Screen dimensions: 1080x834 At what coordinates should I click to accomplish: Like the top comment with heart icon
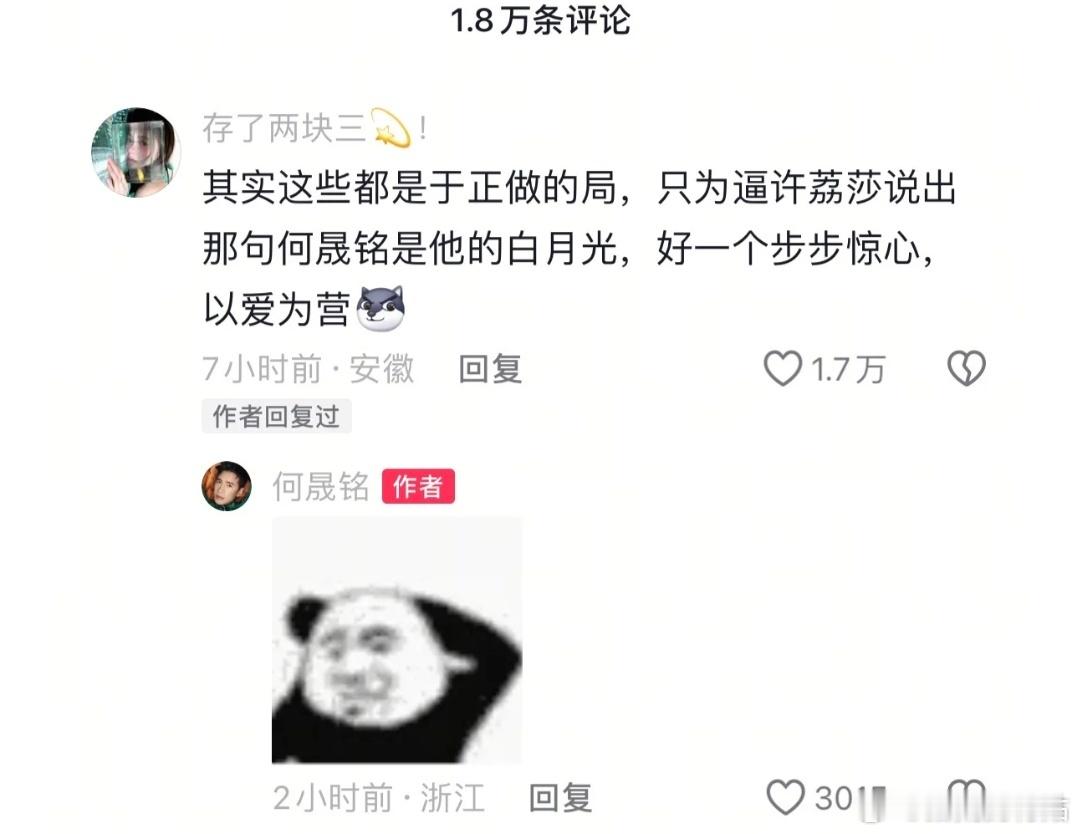(783, 368)
